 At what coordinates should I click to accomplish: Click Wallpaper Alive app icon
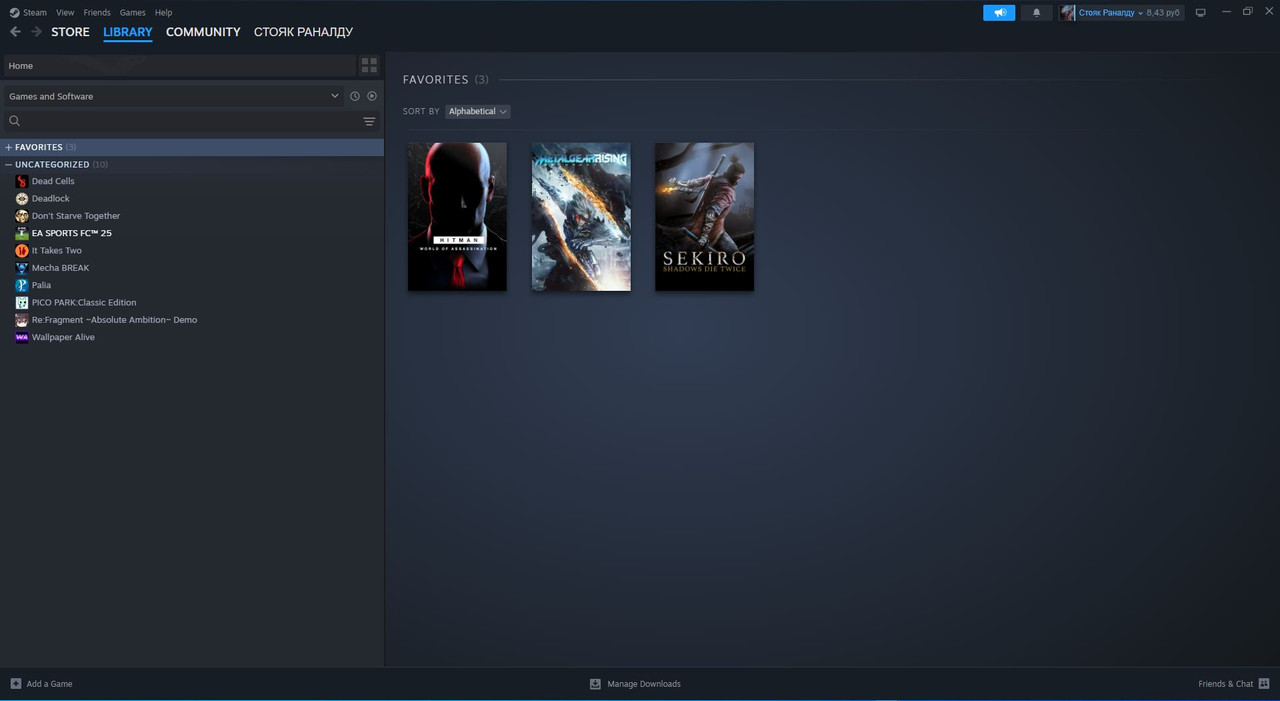22,337
